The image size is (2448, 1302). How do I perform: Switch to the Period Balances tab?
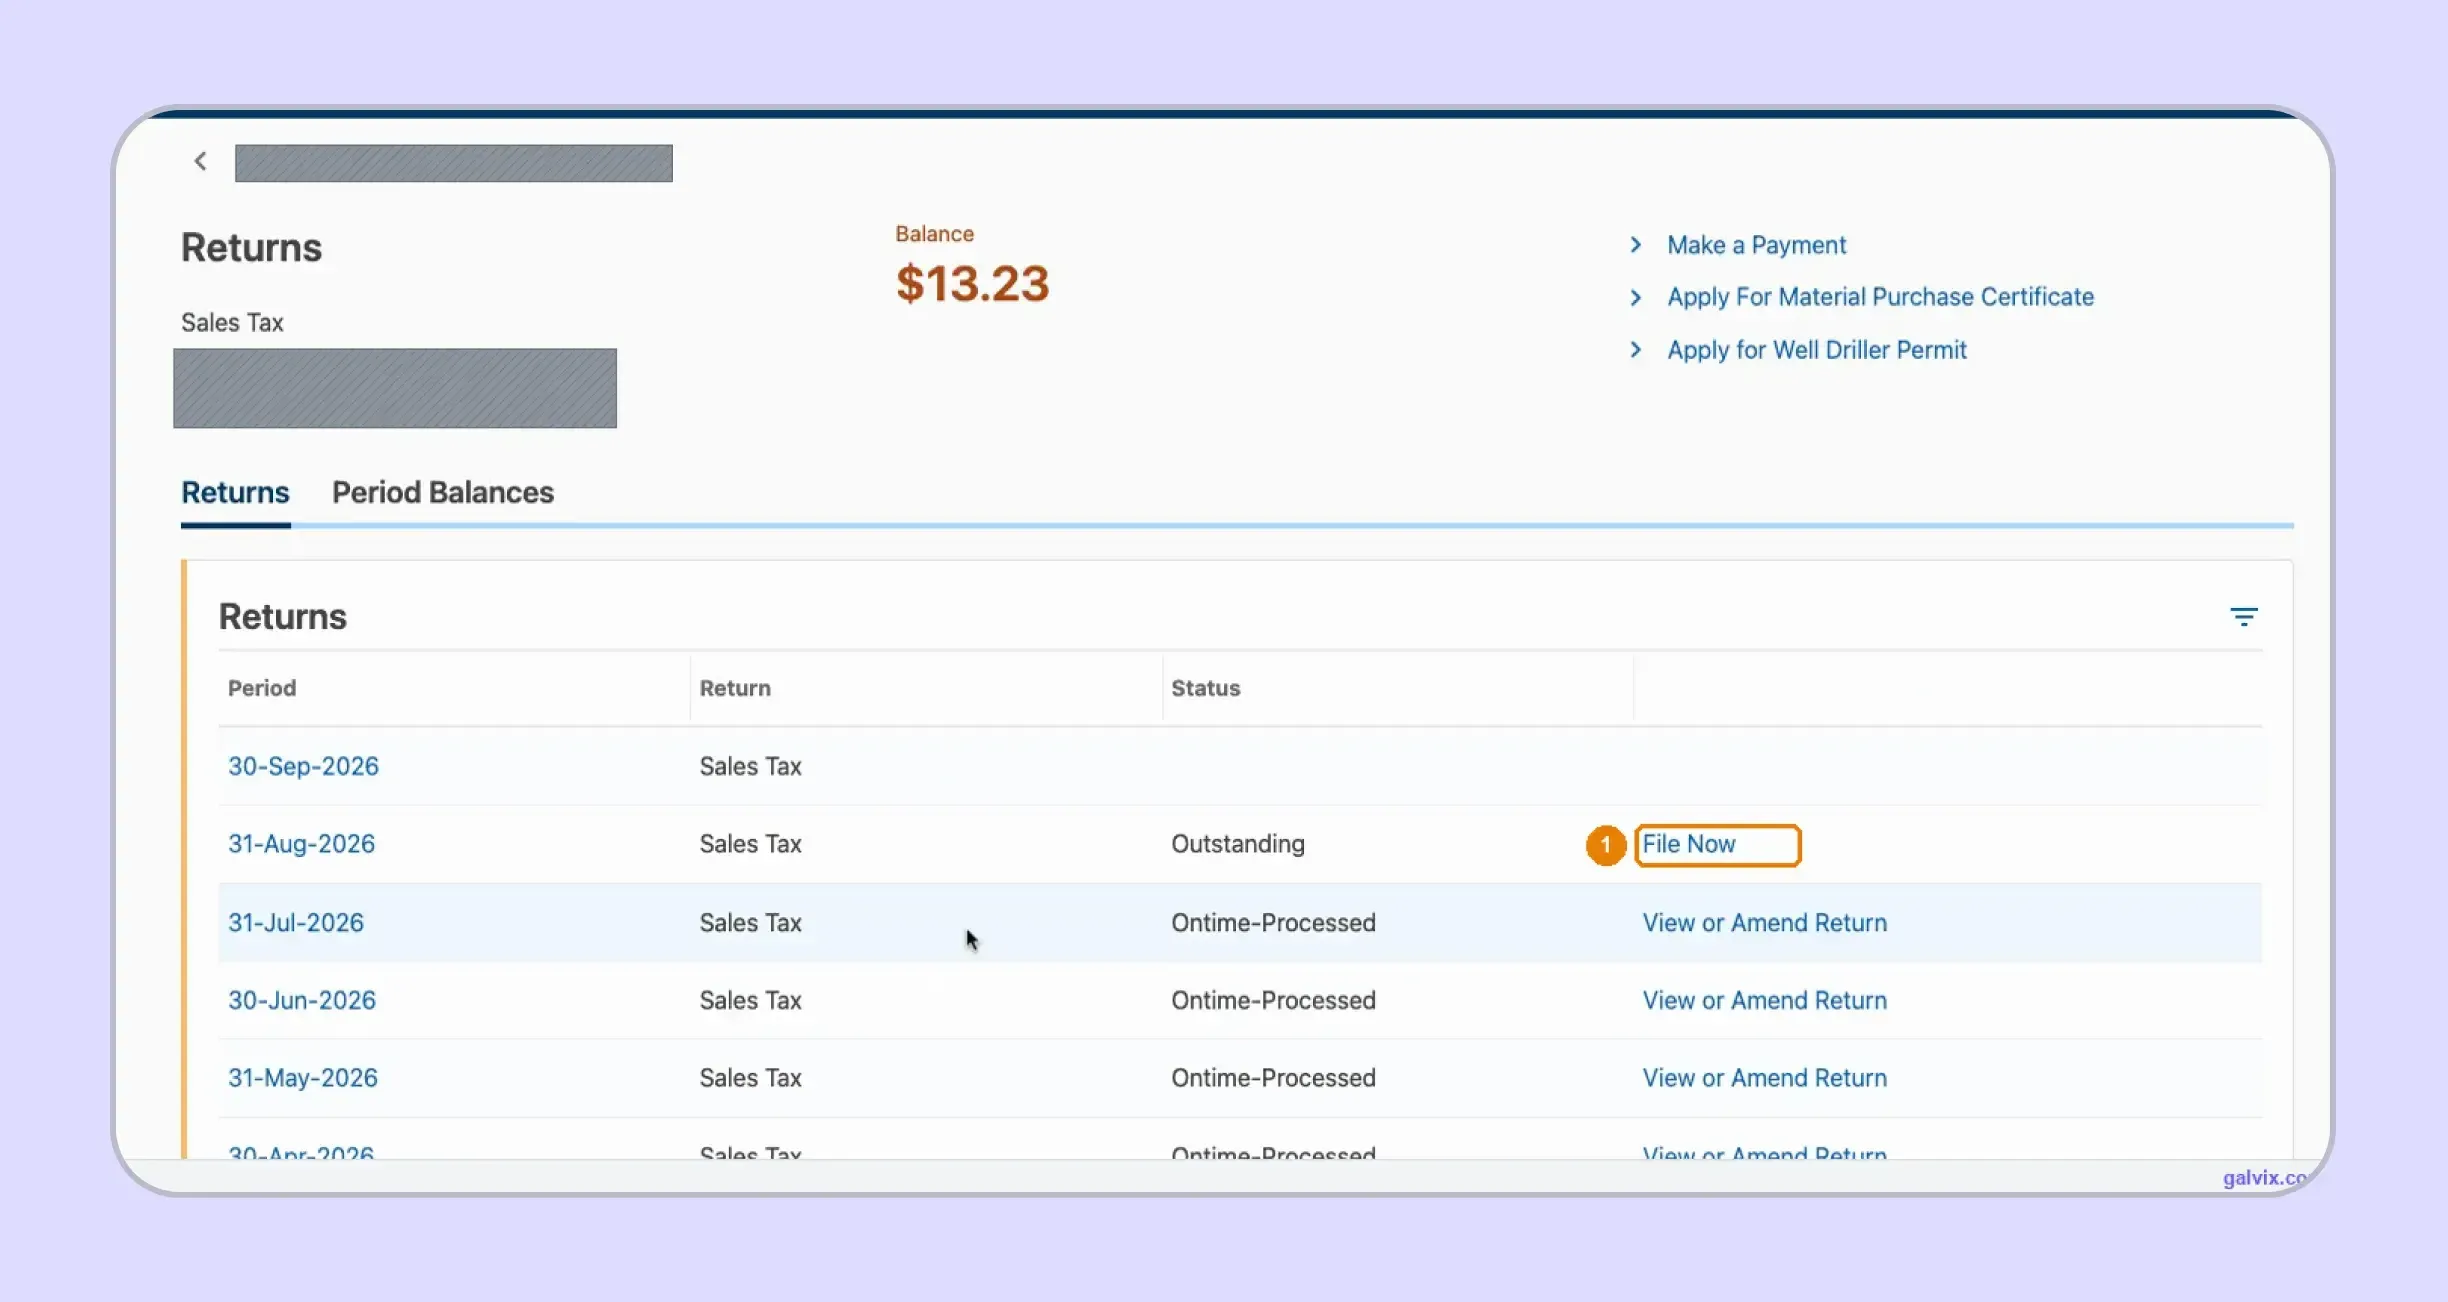pyautogui.click(x=442, y=492)
